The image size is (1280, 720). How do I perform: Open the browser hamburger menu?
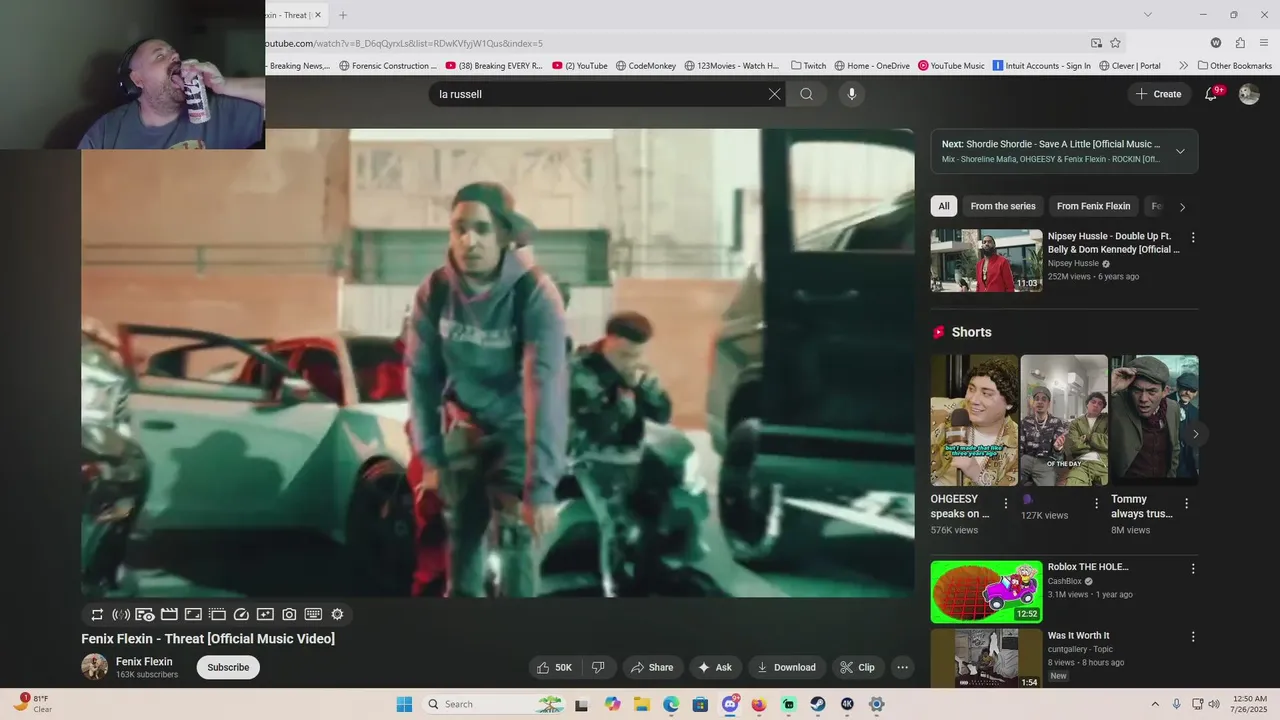[1265, 43]
